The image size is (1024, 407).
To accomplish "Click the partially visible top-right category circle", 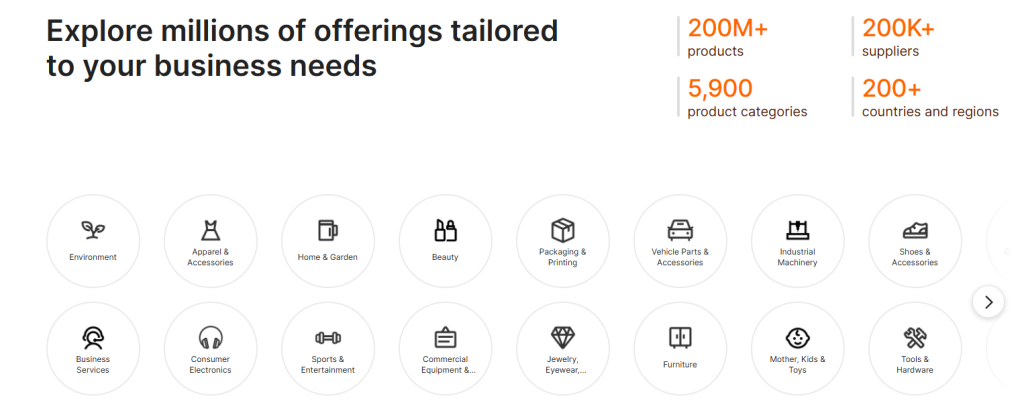I will [x=1004, y=241].
